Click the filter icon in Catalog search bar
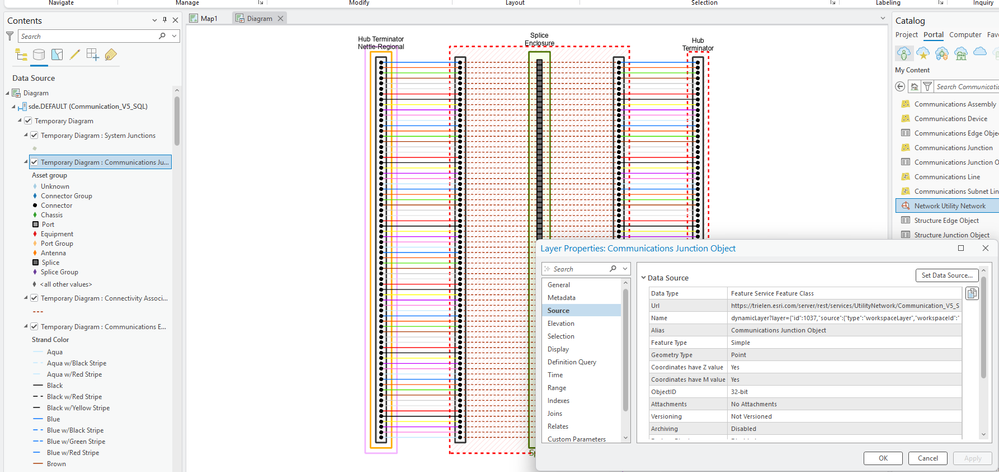 927,86
